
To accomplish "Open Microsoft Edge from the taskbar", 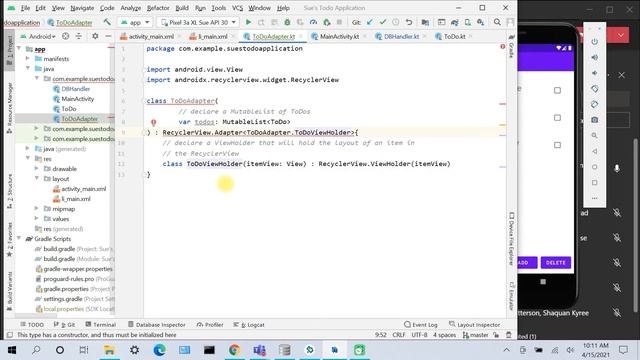I will click(x=159, y=350).
